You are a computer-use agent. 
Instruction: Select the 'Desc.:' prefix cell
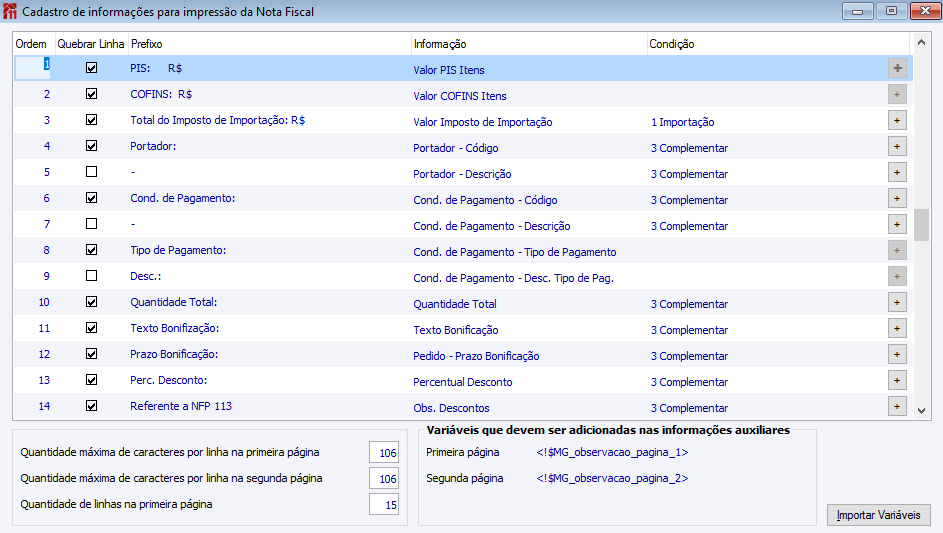click(146, 276)
